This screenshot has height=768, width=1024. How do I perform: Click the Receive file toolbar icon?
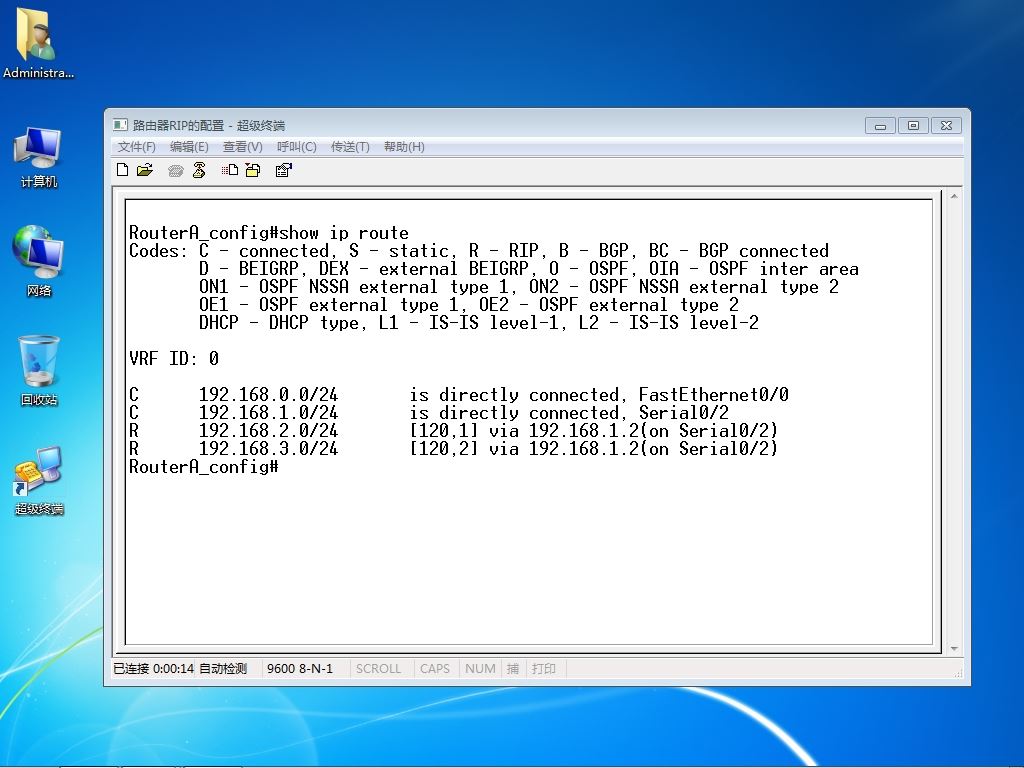coord(253,170)
